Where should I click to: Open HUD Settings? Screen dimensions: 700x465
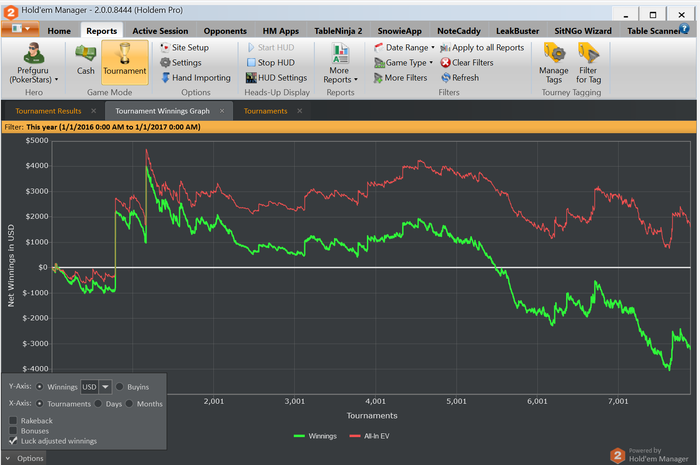tap(276, 78)
